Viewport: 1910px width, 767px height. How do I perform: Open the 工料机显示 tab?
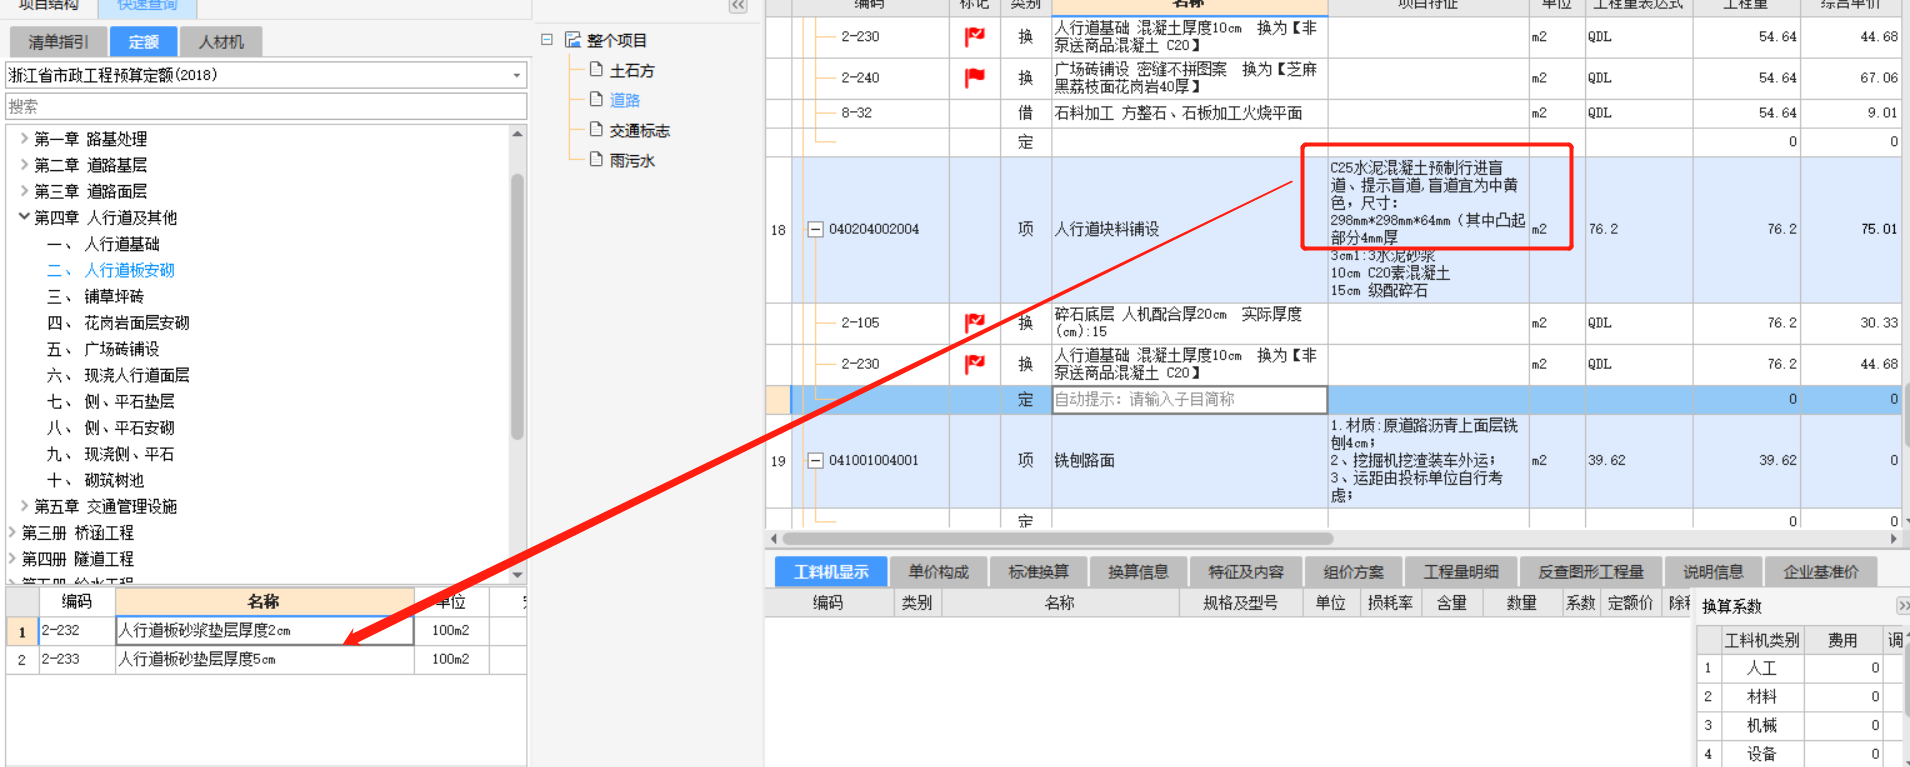pos(831,572)
